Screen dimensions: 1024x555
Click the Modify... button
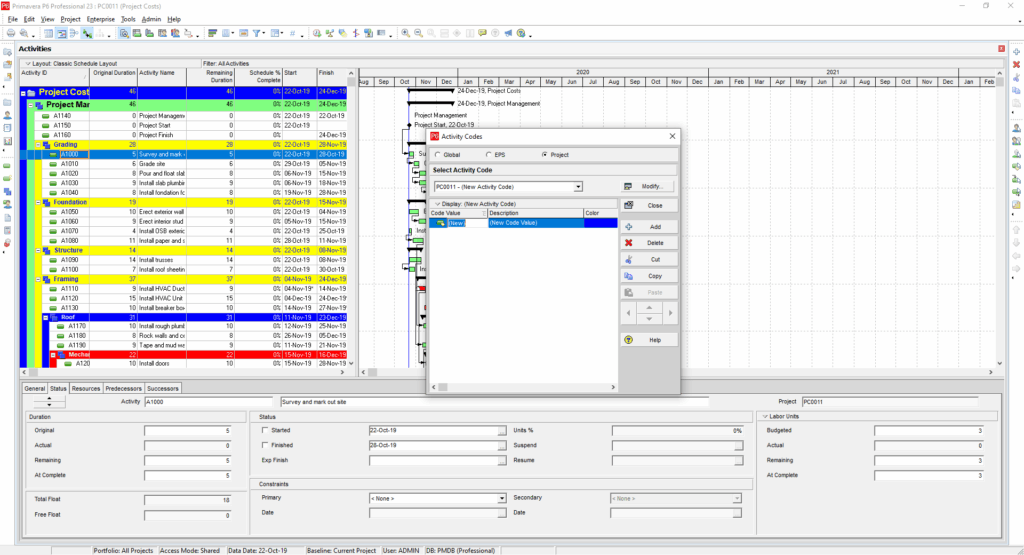coord(648,187)
